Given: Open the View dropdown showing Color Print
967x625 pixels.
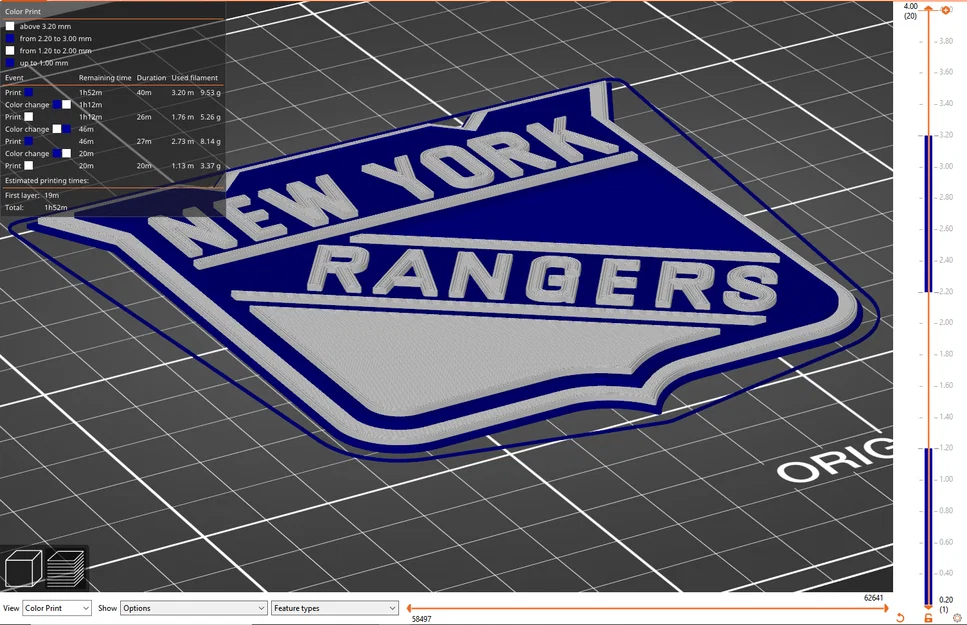Looking at the screenshot, I should pos(57,608).
